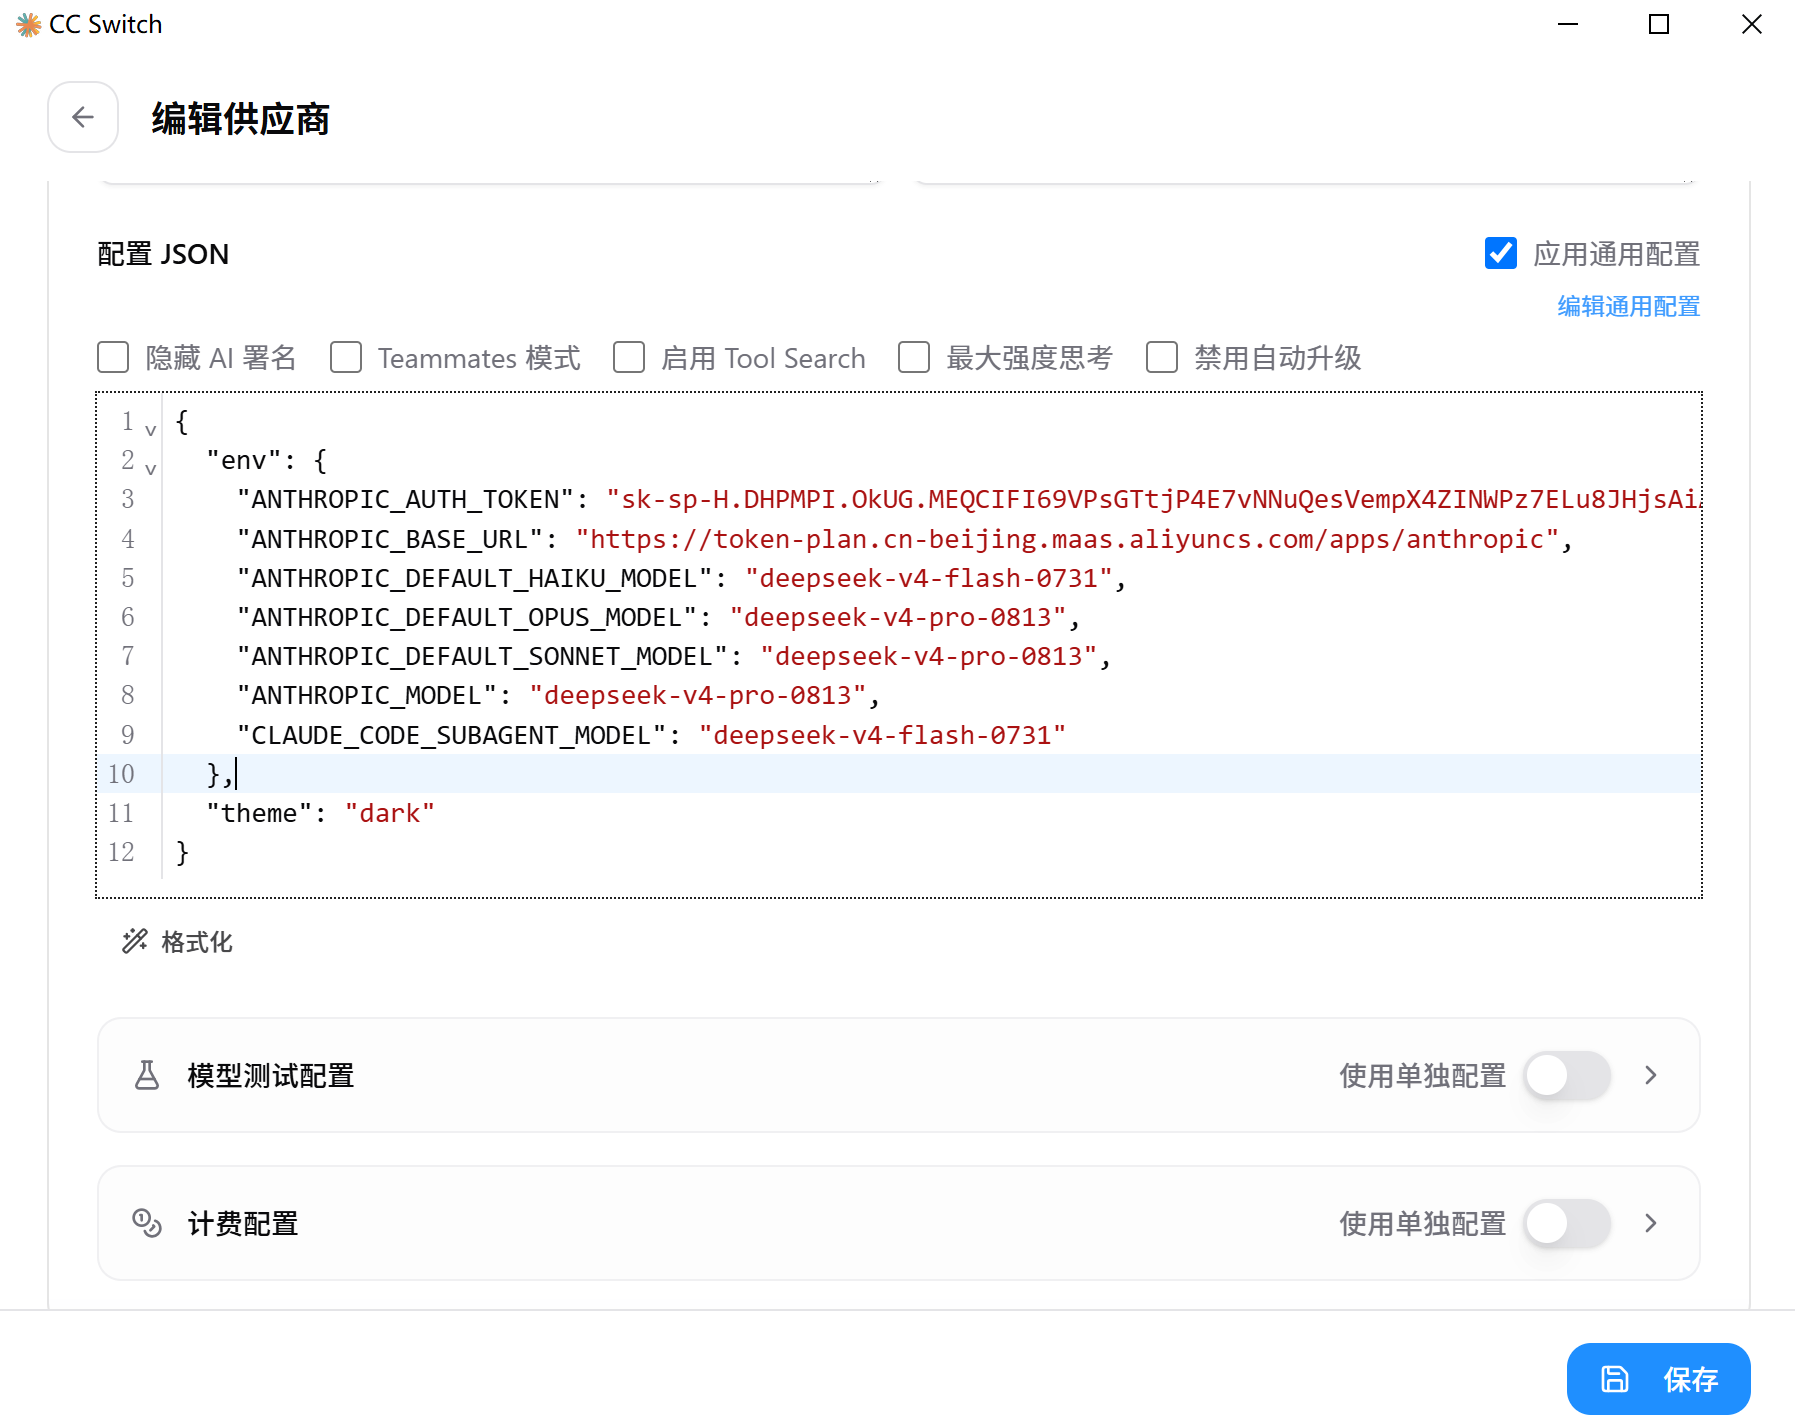Enable the 隐藏 AI 署名 checkbox
The height and width of the screenshot is (1425, 1795).
[113, 357]
